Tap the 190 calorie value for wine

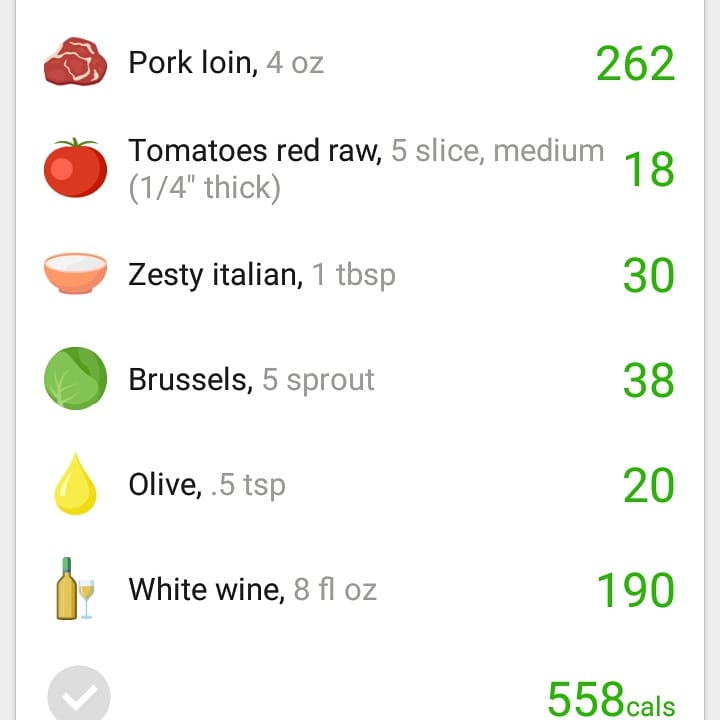pyautogui.click(x=636, y=590)
